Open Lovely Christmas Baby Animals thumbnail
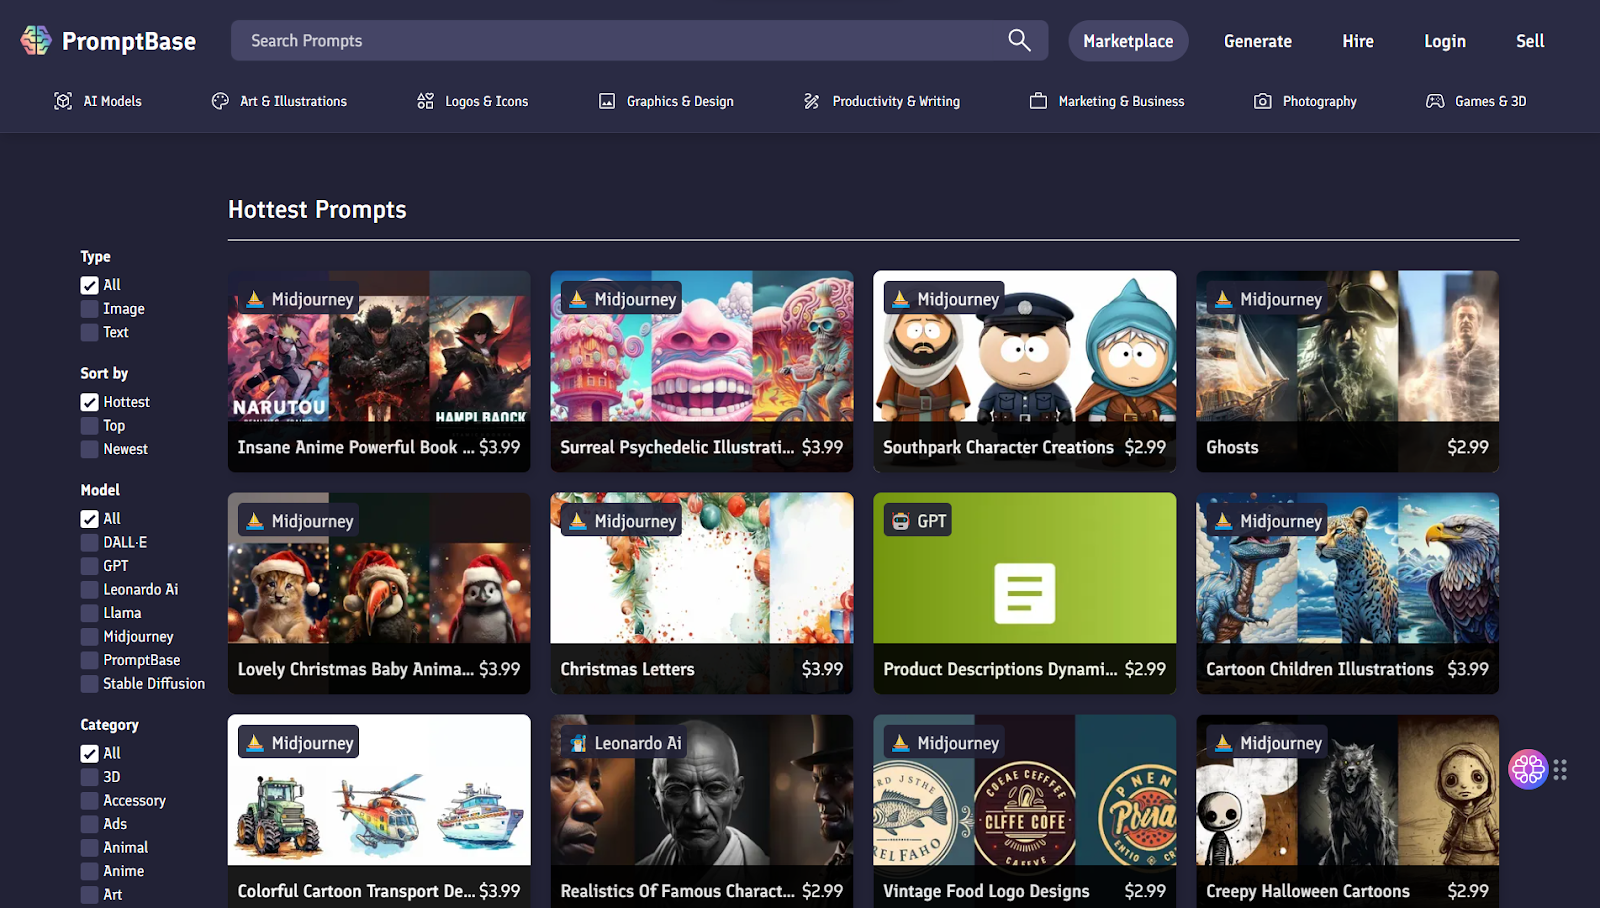 click(x=379, y=568)
